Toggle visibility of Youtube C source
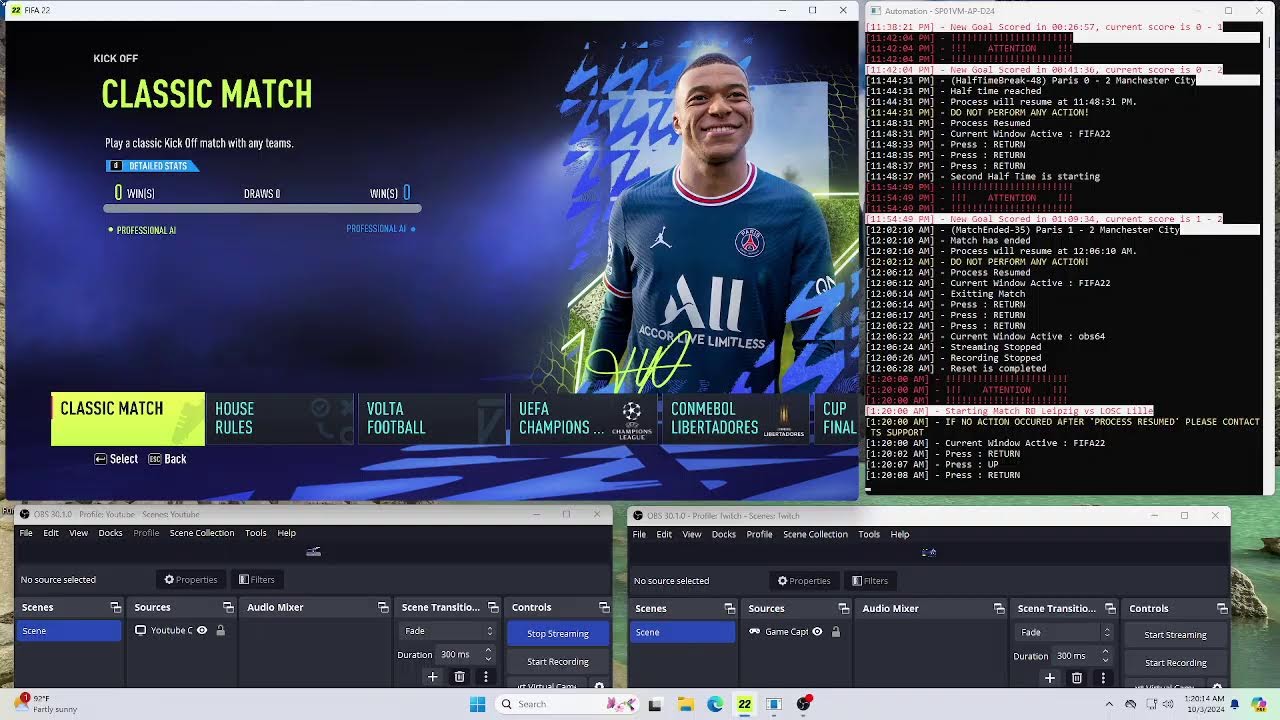 point(202,630)
